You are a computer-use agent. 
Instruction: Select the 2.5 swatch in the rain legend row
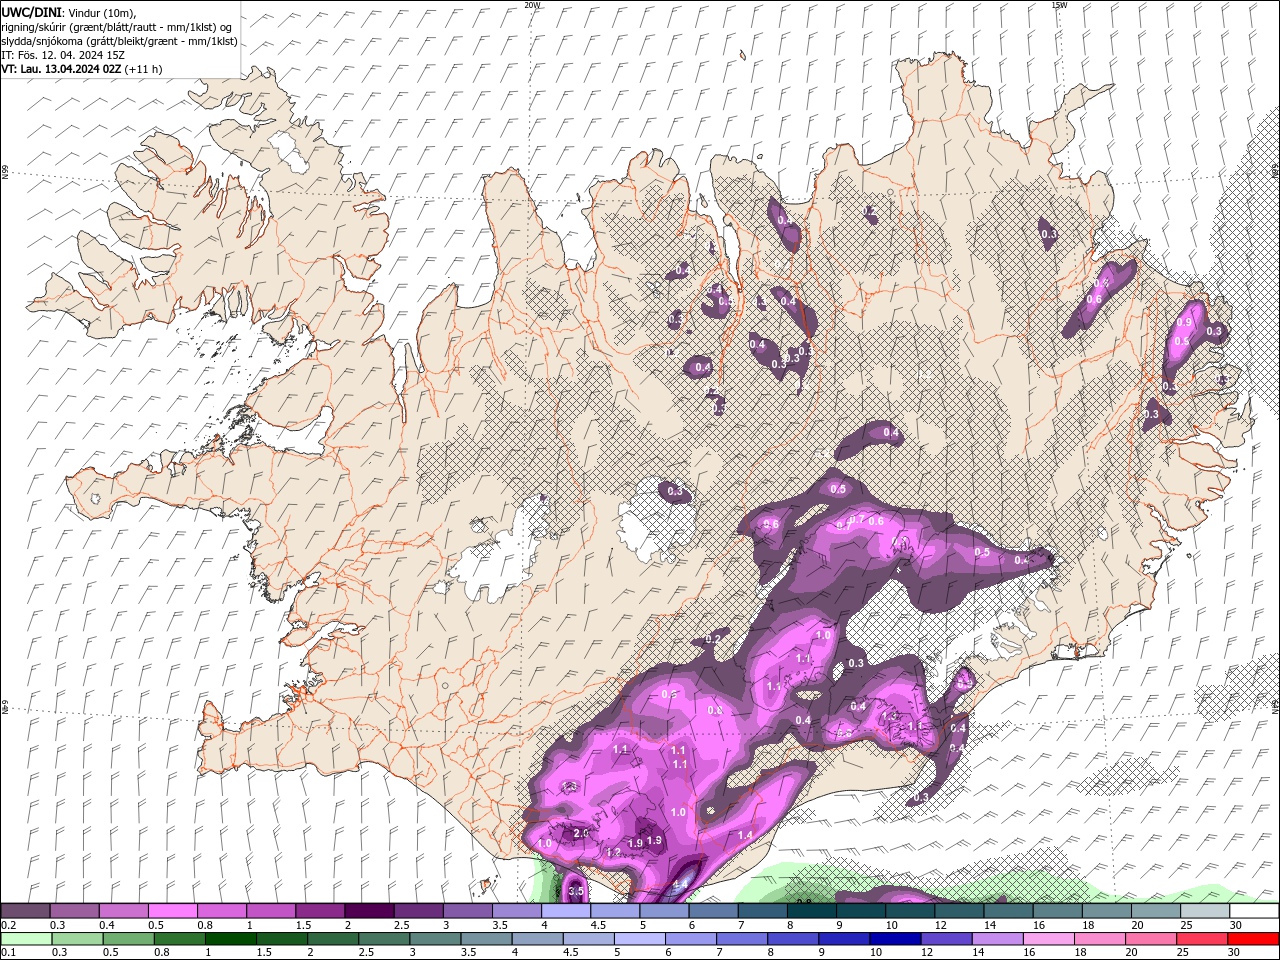384,939
